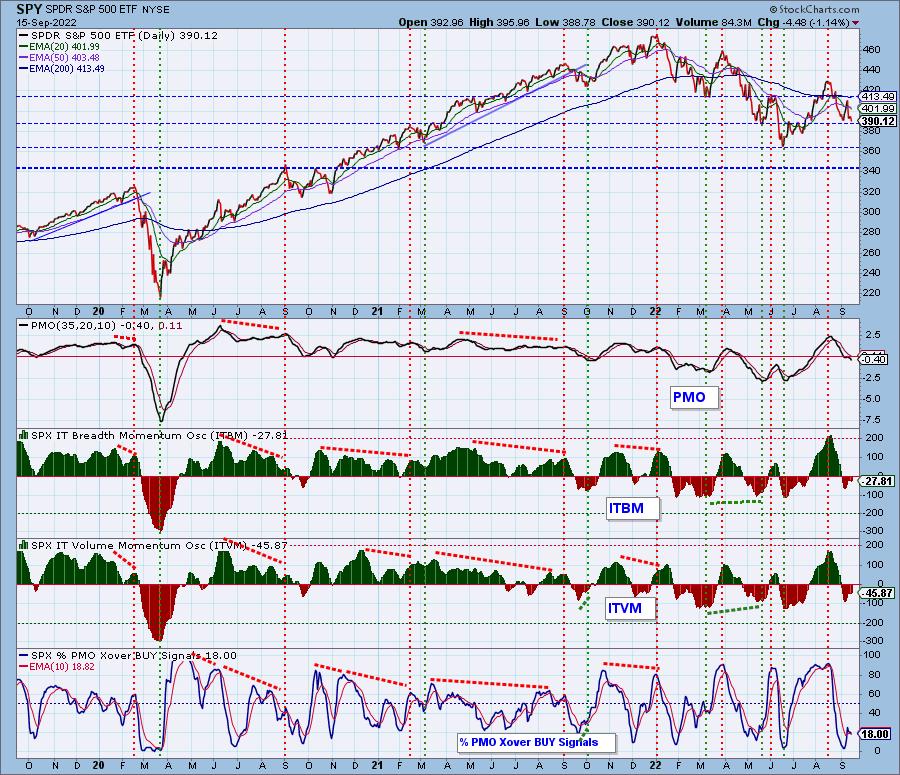Viewport: 900px width, 775px height.
Task: Click the StockCharts.com watermark link
Action: 814,9
